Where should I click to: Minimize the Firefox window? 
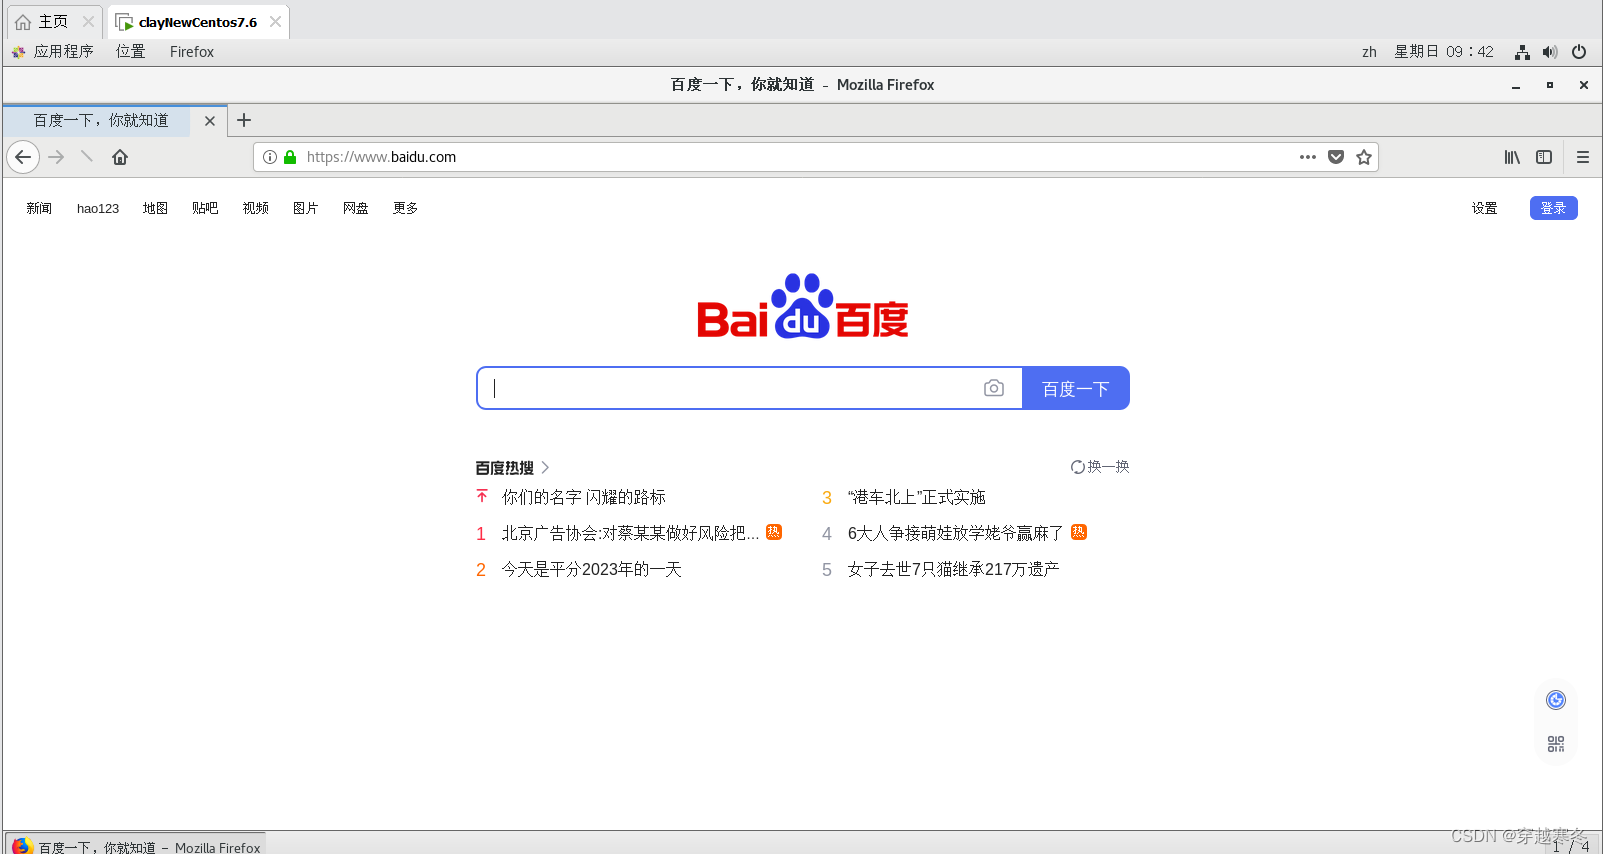coord(1516,85)
